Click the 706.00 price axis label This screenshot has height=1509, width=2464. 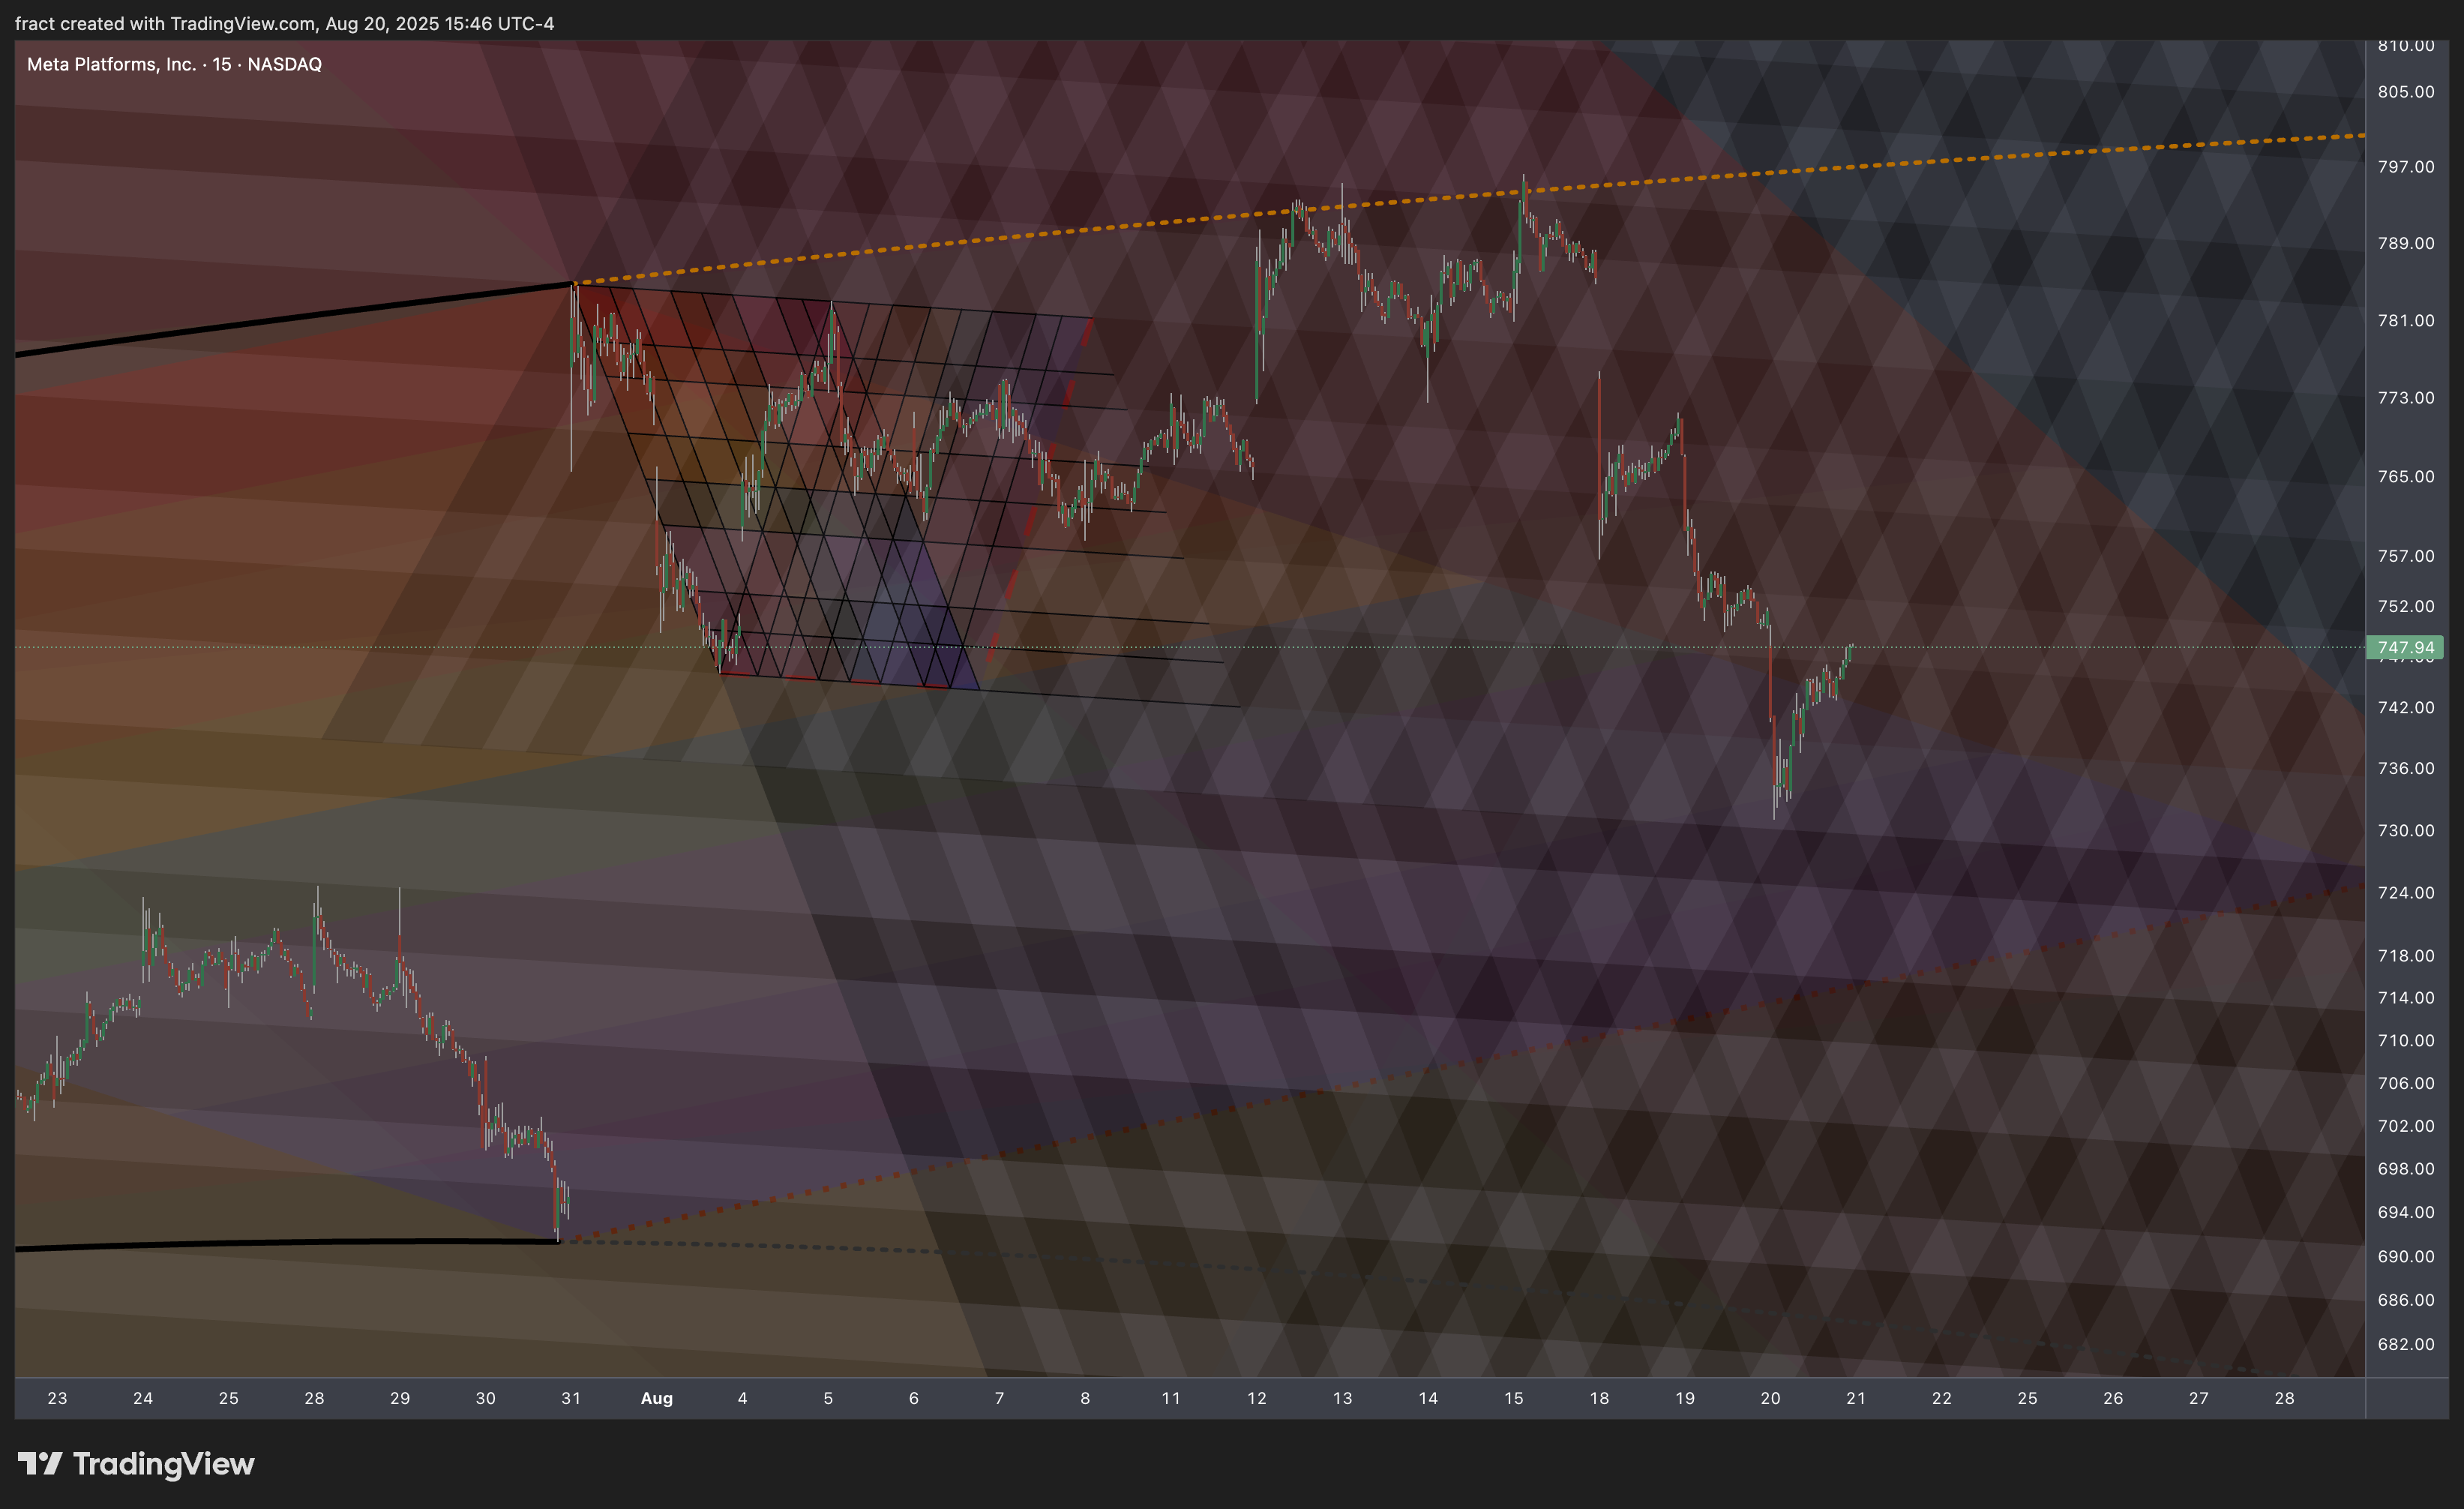click(x=2406, y=1083)
